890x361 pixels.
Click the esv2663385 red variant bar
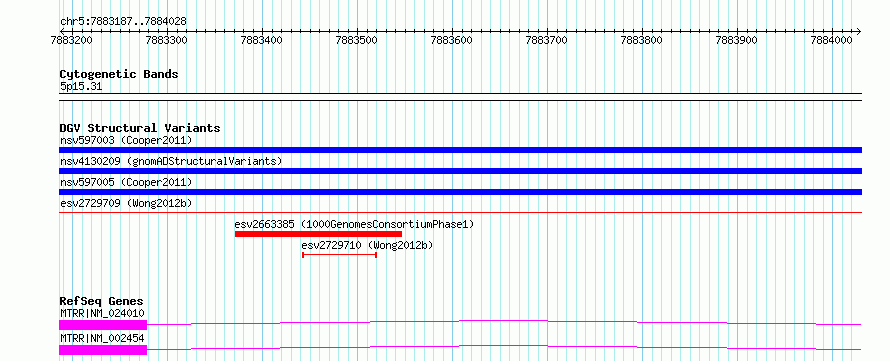pos(318,234)
